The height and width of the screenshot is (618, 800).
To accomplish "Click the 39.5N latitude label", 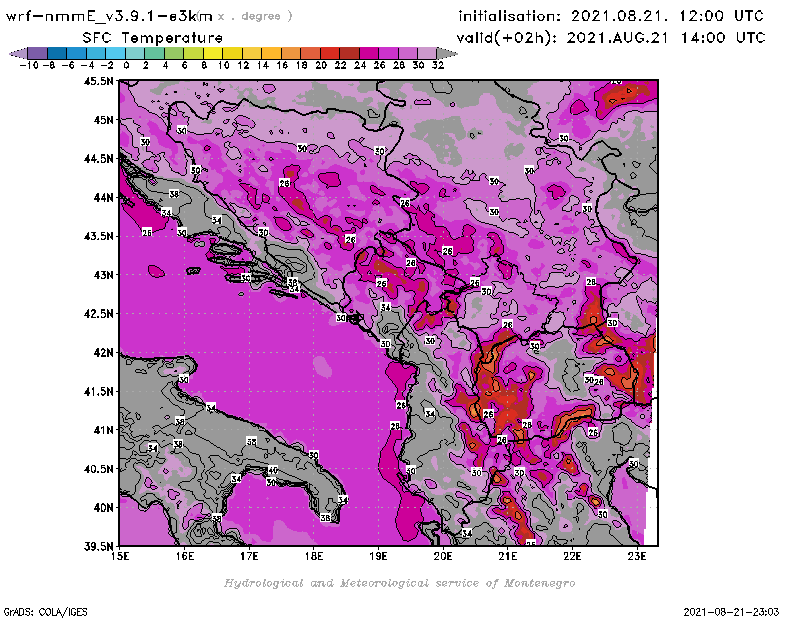I will coord(98,547).
